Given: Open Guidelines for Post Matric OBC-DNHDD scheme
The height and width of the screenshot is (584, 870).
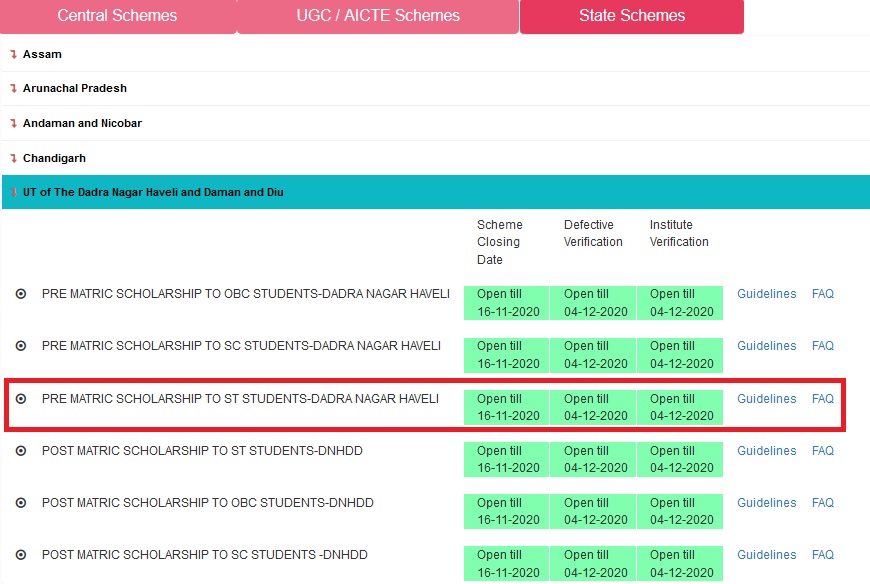Looking at the screenshot, I should click(766, 503).
